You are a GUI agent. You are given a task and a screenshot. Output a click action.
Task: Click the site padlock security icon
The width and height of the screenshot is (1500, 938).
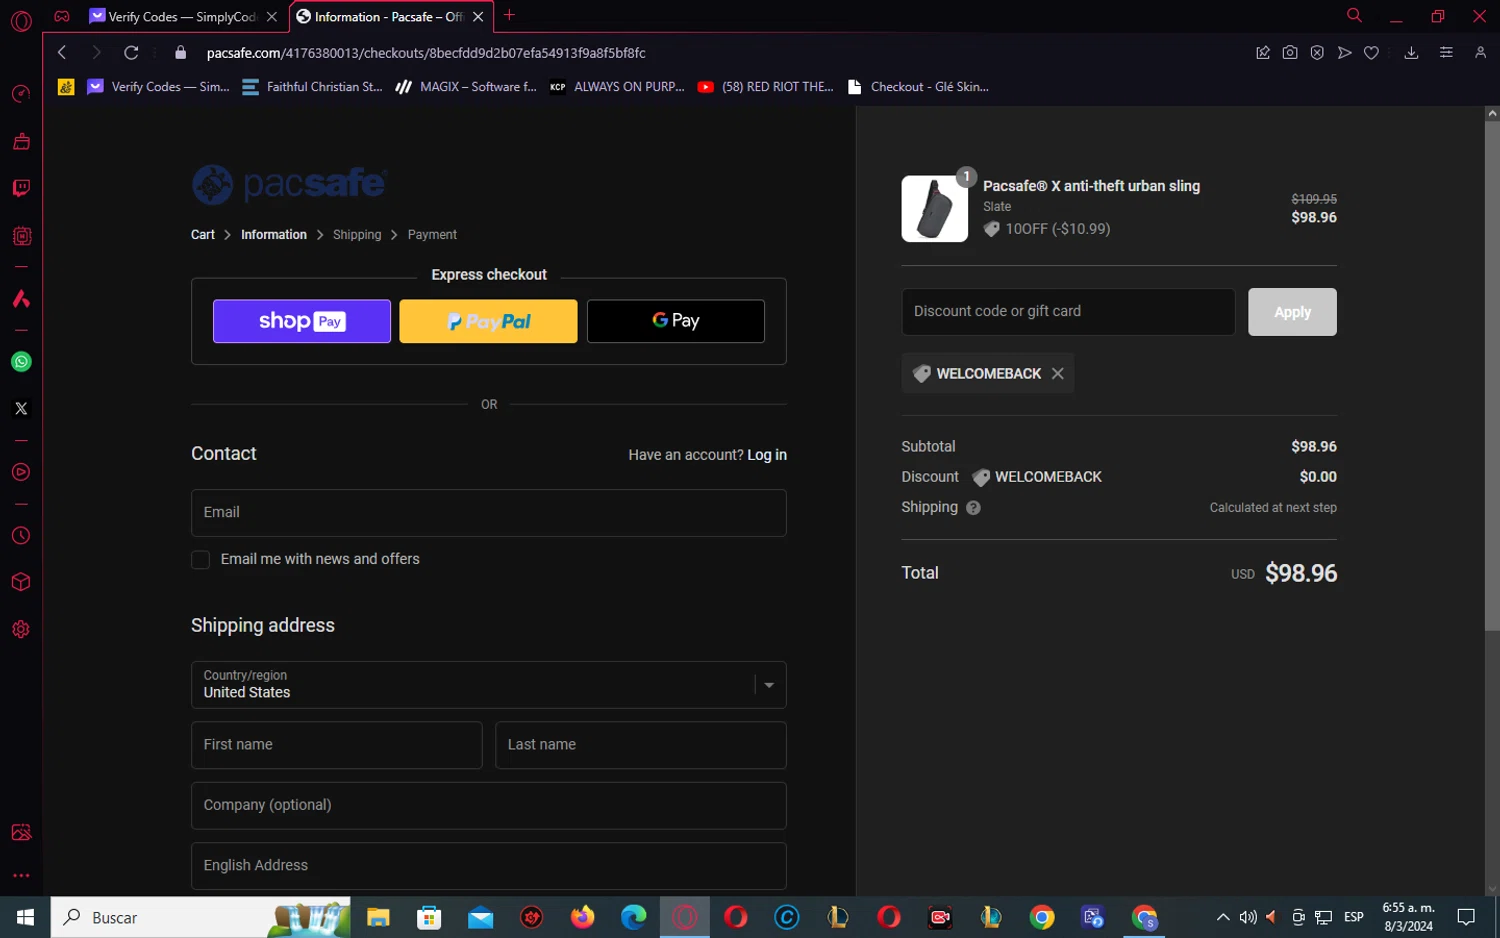pyautogui.click(x=181, y=52)
